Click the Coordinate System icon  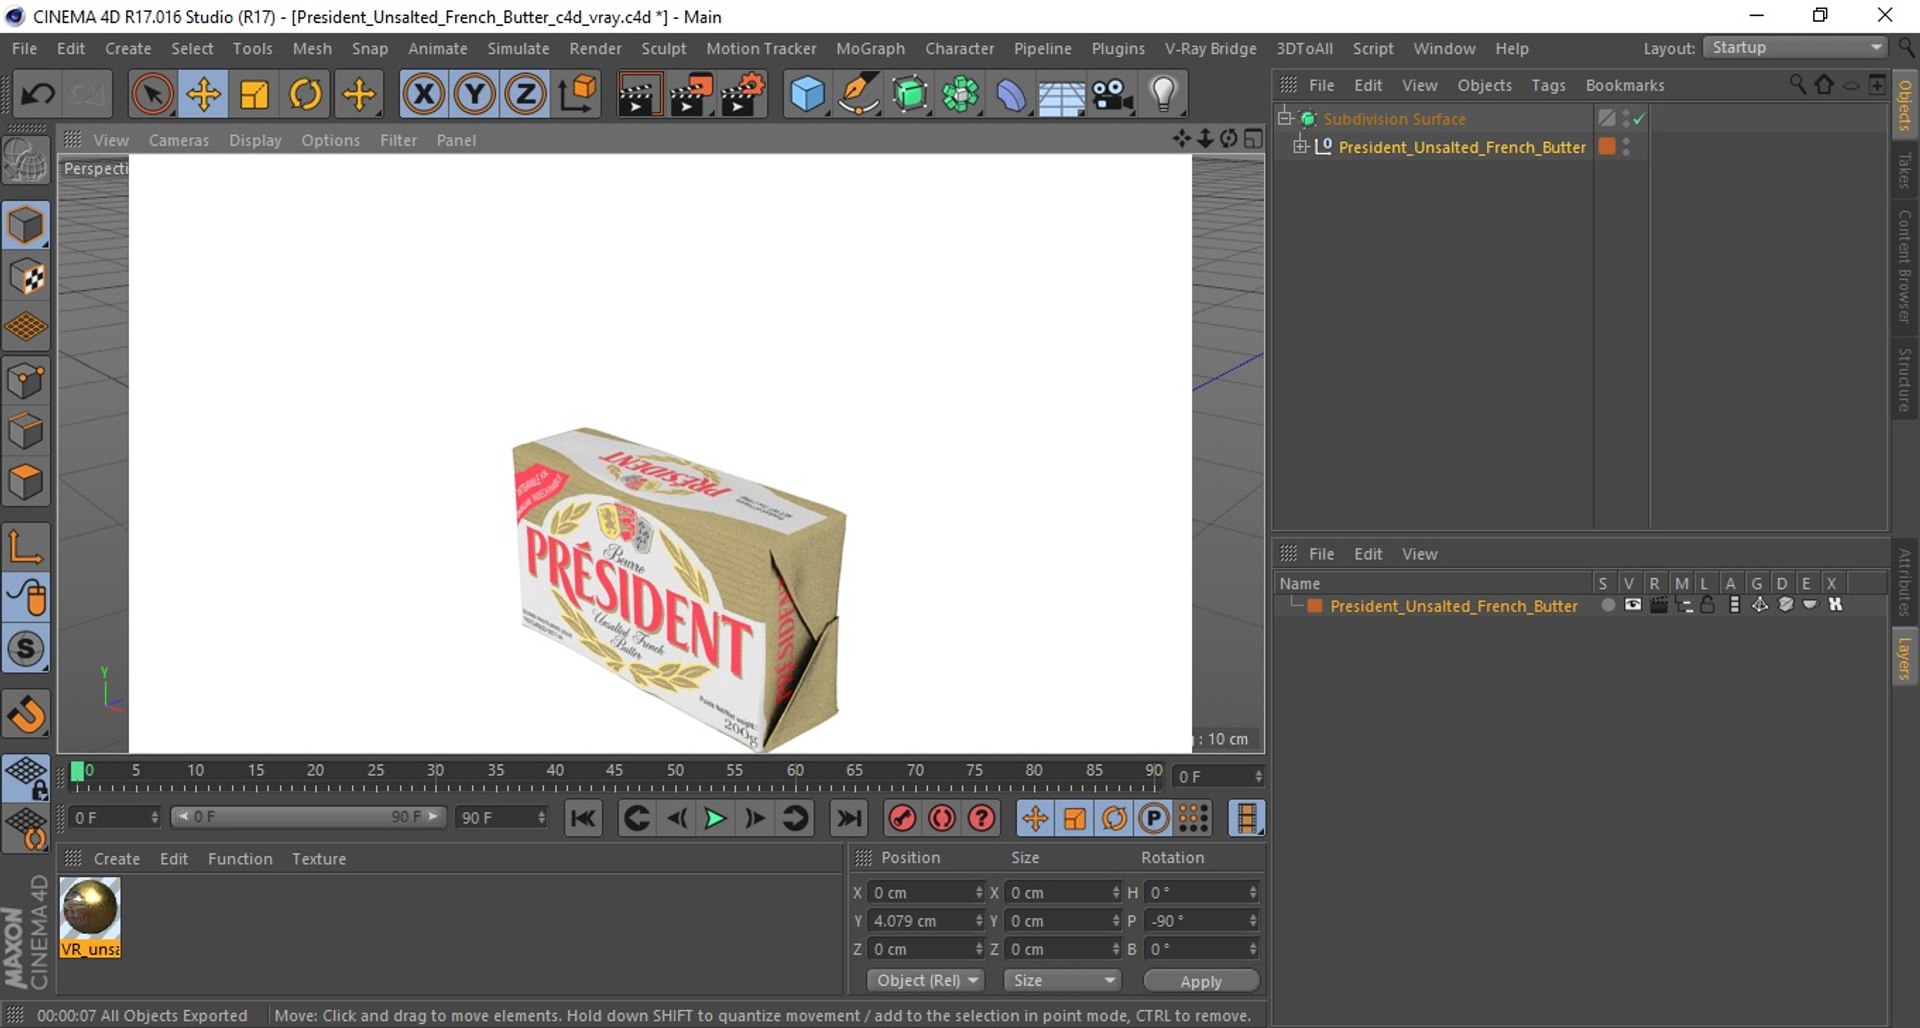point(578,95)
